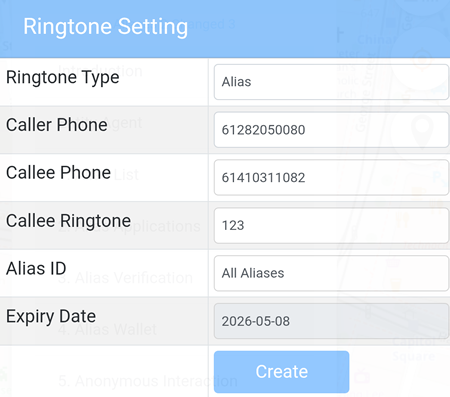Open the Expiry Date picker showing 2026-05-08

coord(331,321)
